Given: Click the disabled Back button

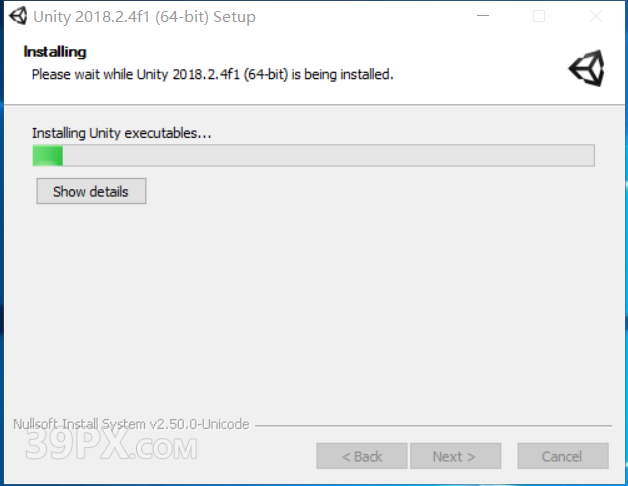Looking at the screenshot, I should [x=362, y=456].
